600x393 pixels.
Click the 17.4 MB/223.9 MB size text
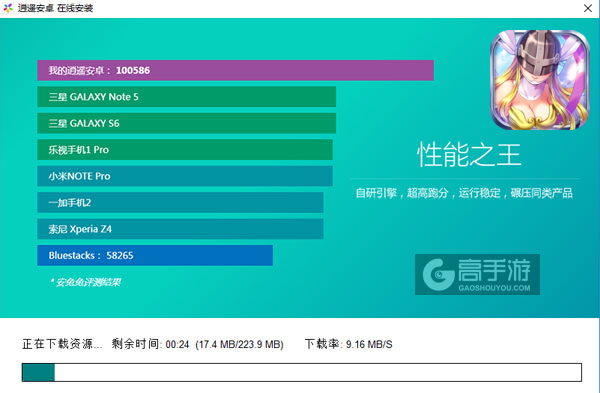(240, 344)
